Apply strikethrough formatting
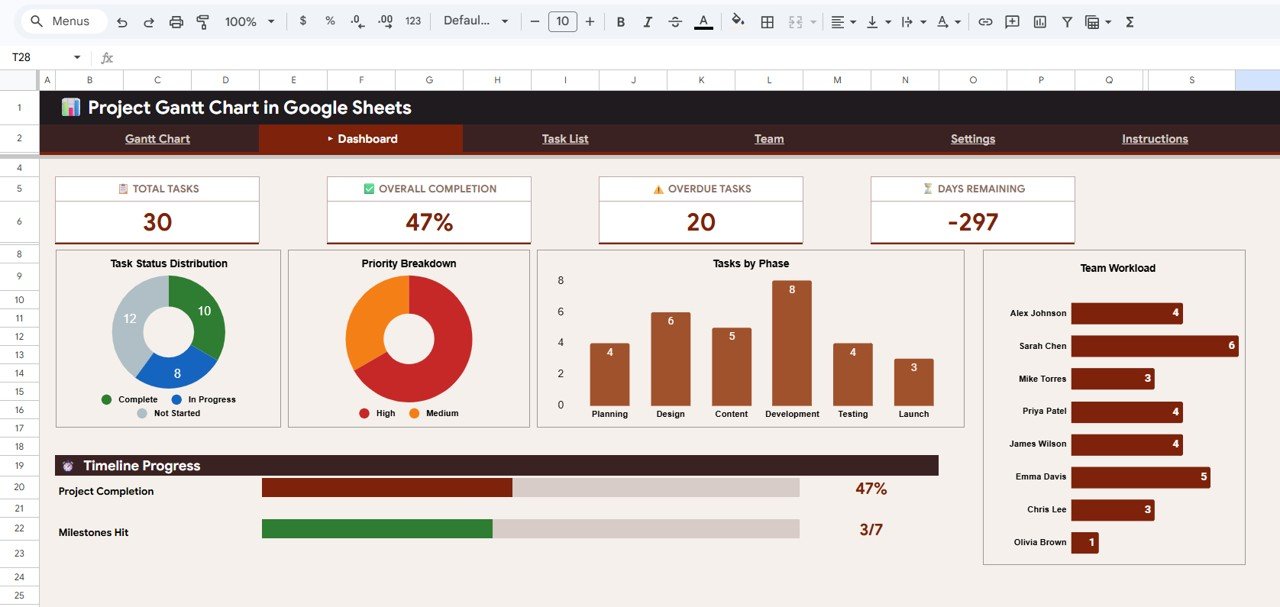 675,19
